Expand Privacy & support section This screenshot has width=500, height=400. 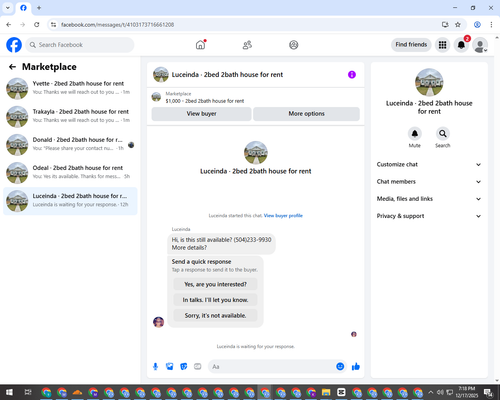(x=429, y=216)
